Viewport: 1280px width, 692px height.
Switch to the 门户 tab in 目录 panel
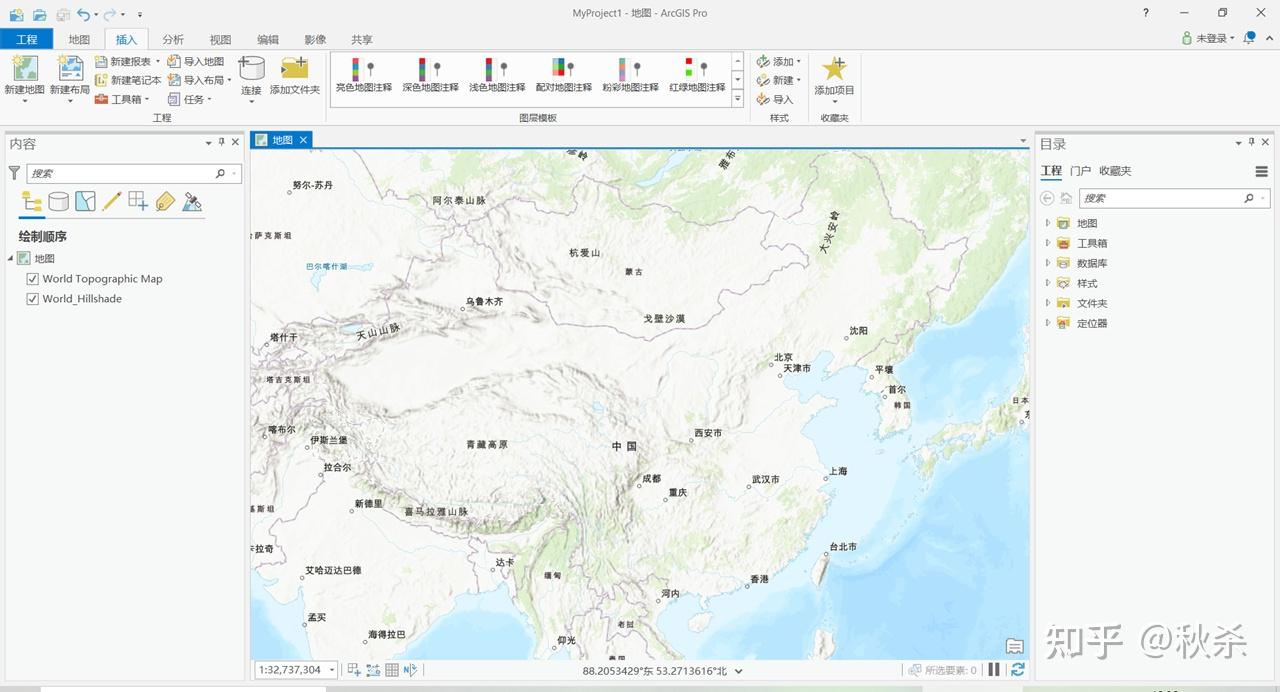[x=1083, y=170]
